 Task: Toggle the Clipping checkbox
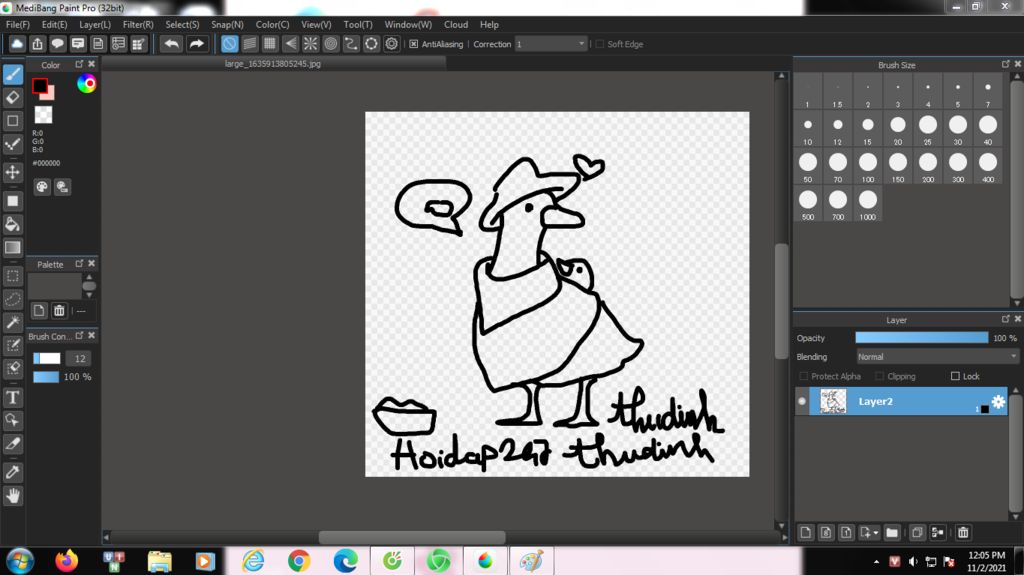[x=880, y=376]
